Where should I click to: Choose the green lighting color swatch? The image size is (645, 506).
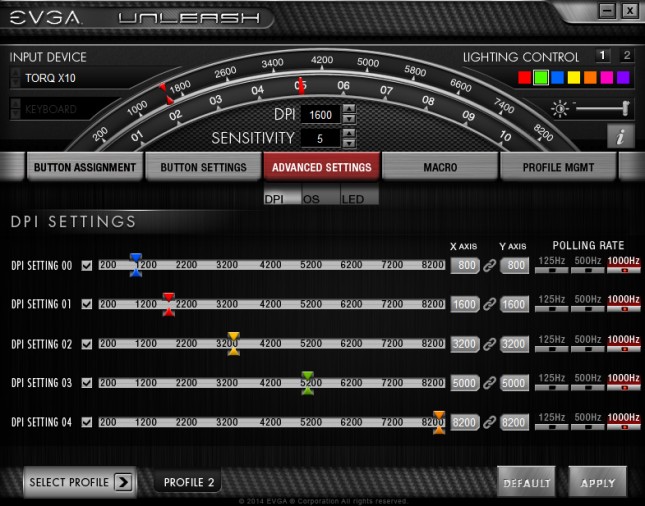click(541, 77)
